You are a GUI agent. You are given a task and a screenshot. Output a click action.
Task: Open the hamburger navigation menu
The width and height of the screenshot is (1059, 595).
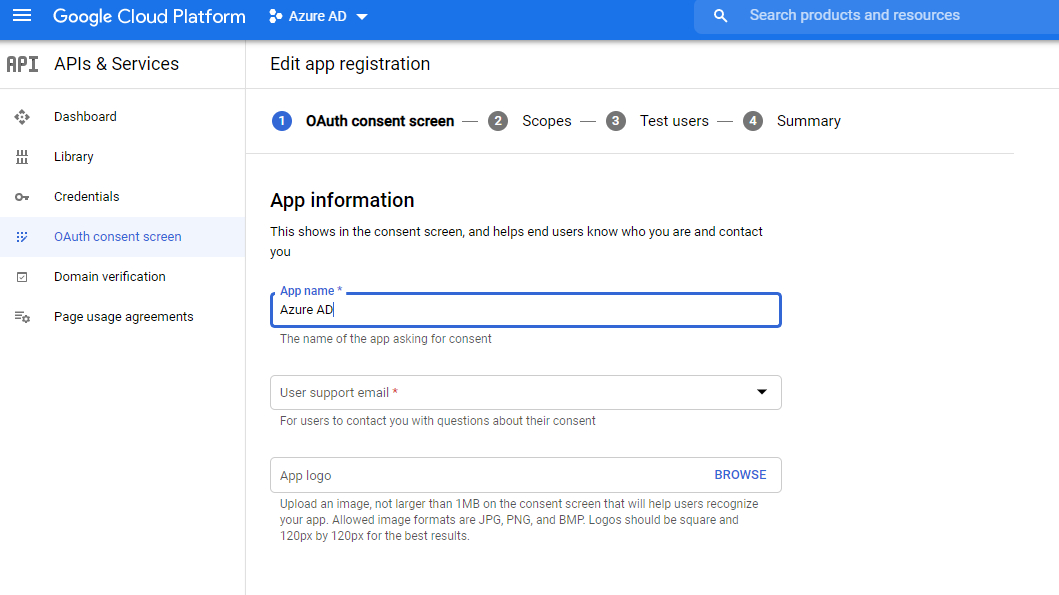[22, 16]
